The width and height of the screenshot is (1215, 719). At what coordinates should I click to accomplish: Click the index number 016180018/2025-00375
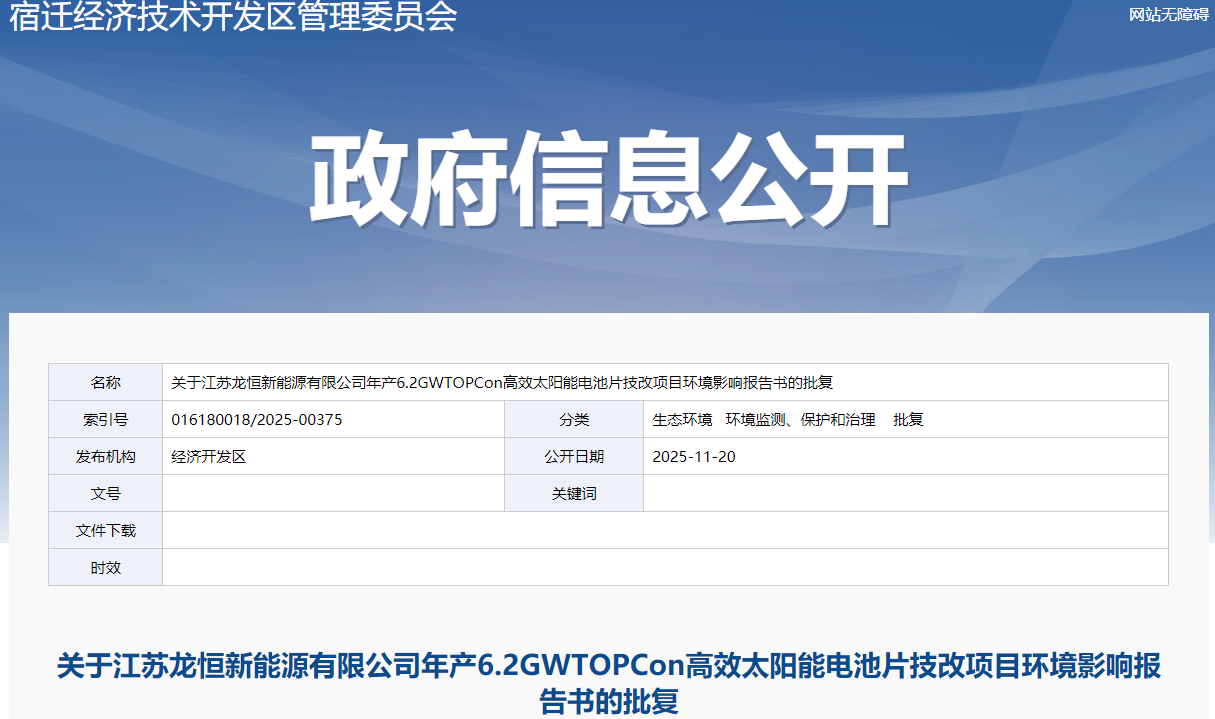point(257,420)
